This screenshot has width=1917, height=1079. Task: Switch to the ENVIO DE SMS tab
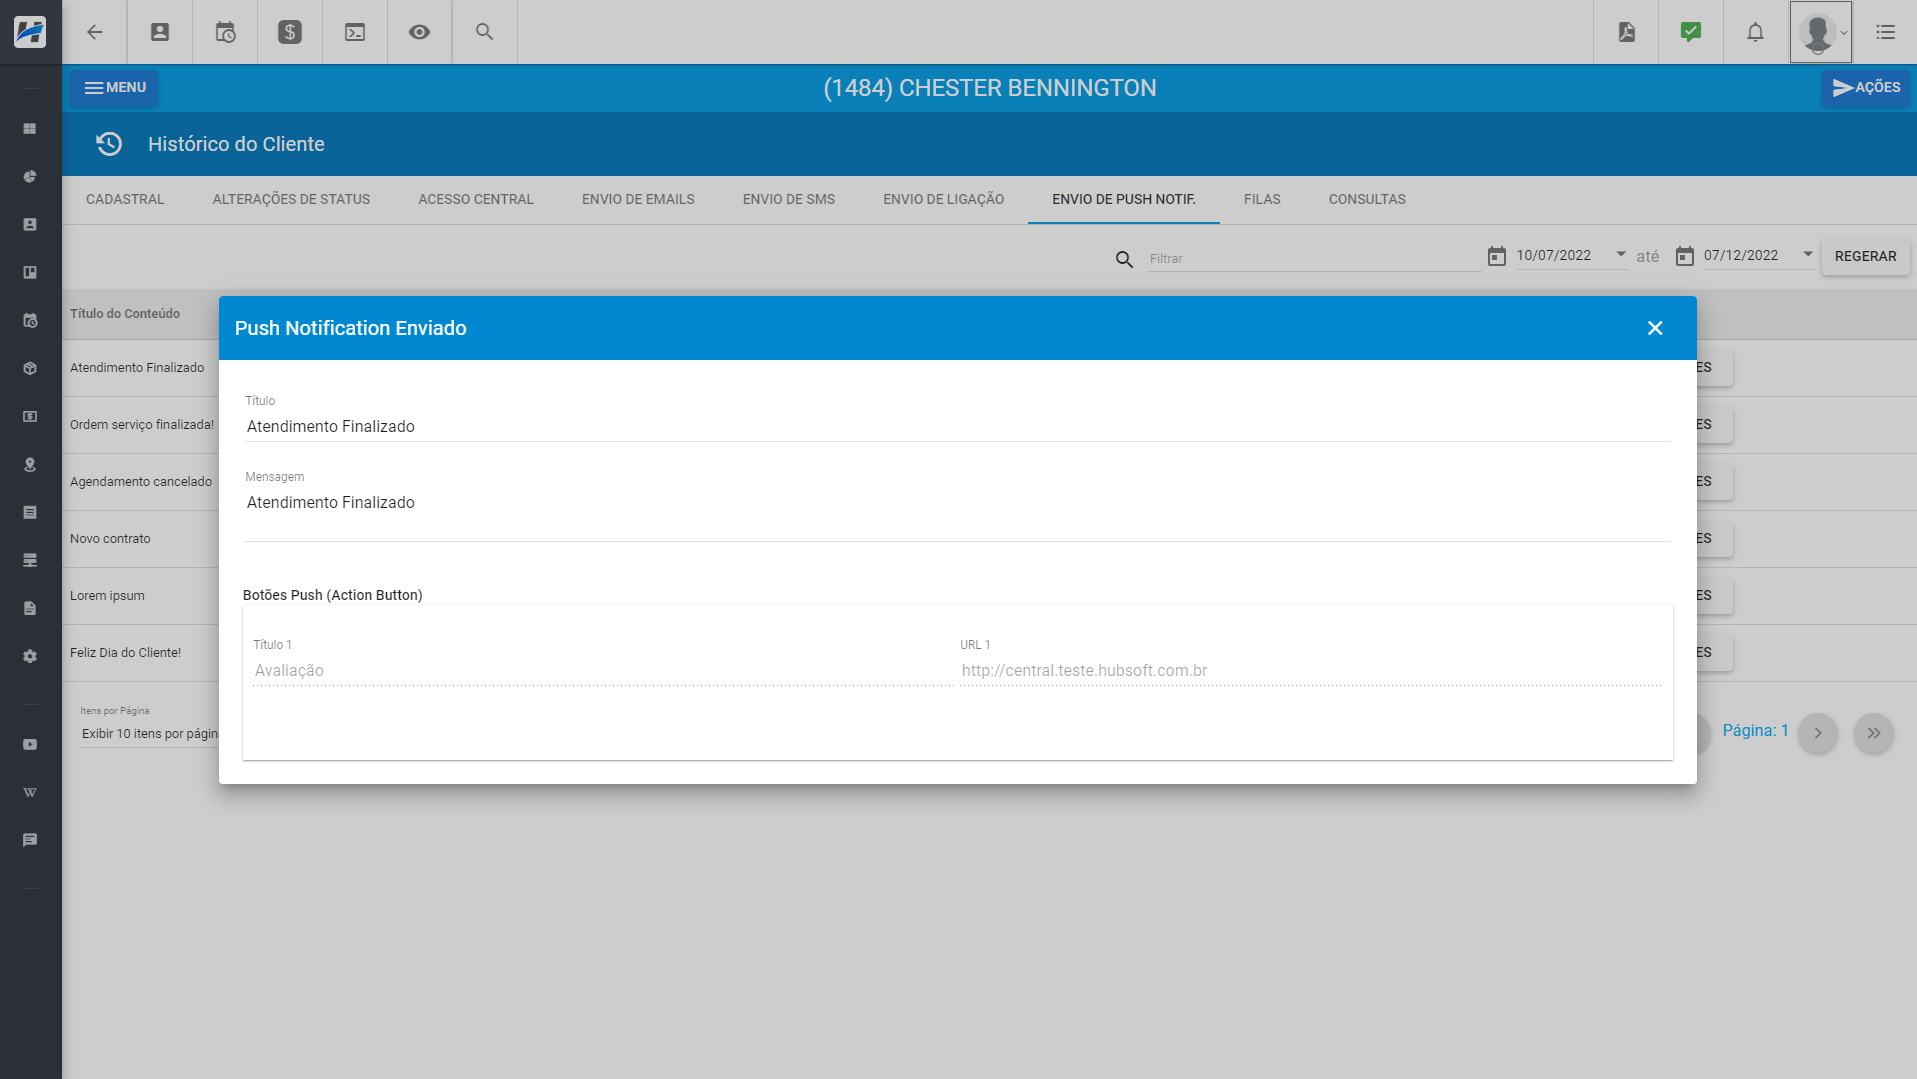(x=789, y=199)
